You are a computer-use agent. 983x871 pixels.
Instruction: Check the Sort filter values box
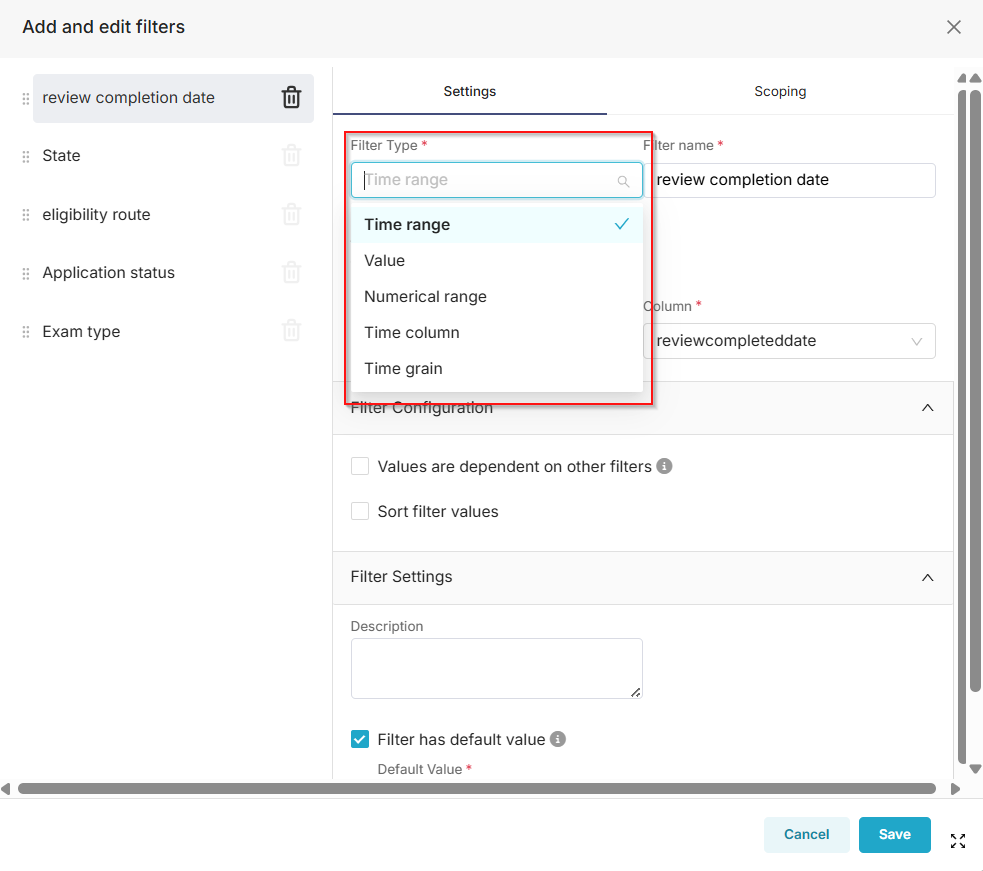coord(360,511)
